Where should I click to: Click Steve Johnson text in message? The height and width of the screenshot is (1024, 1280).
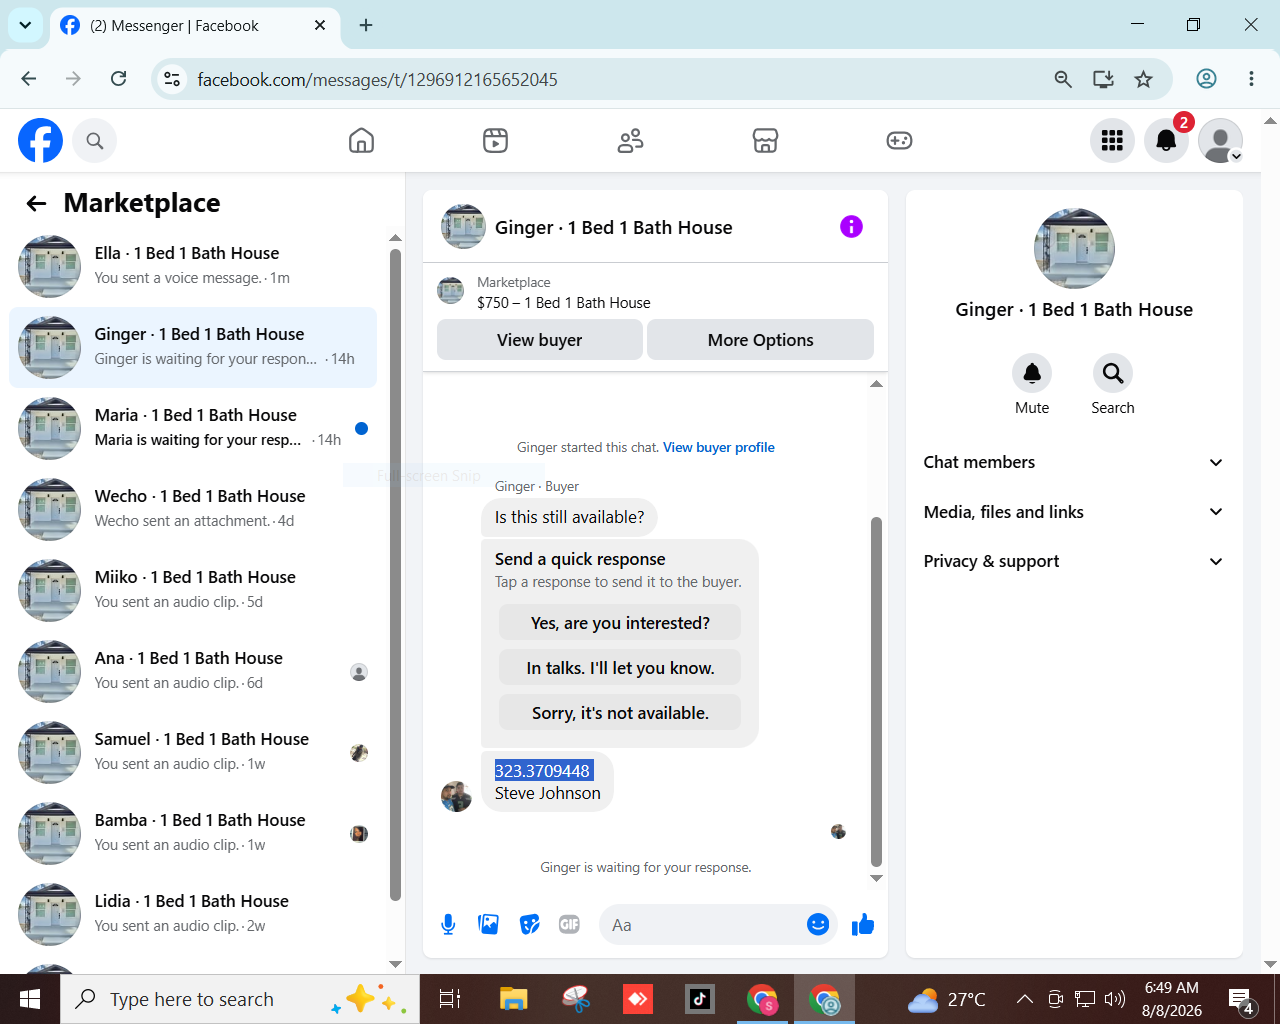pos(548,793)
